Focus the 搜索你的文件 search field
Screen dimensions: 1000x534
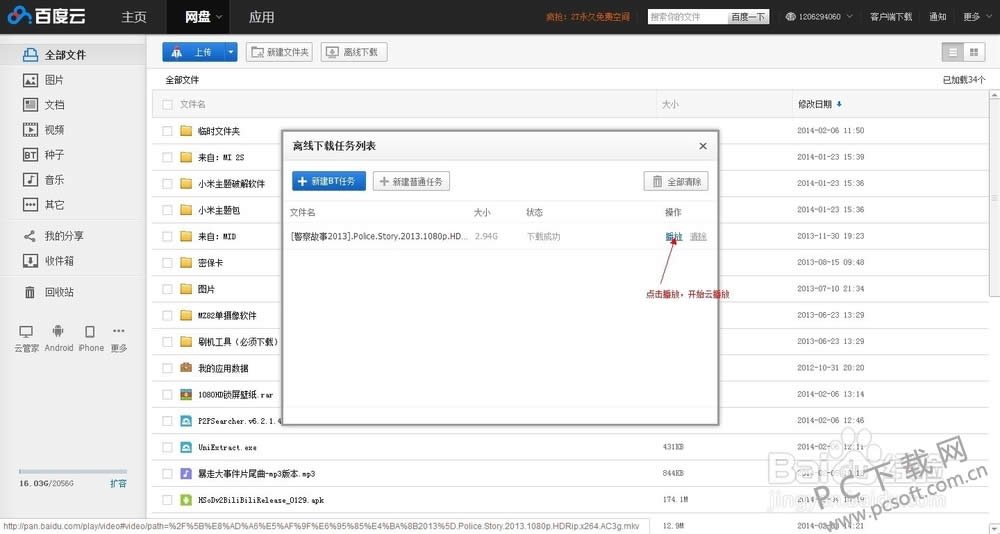[x=688, y=17]
